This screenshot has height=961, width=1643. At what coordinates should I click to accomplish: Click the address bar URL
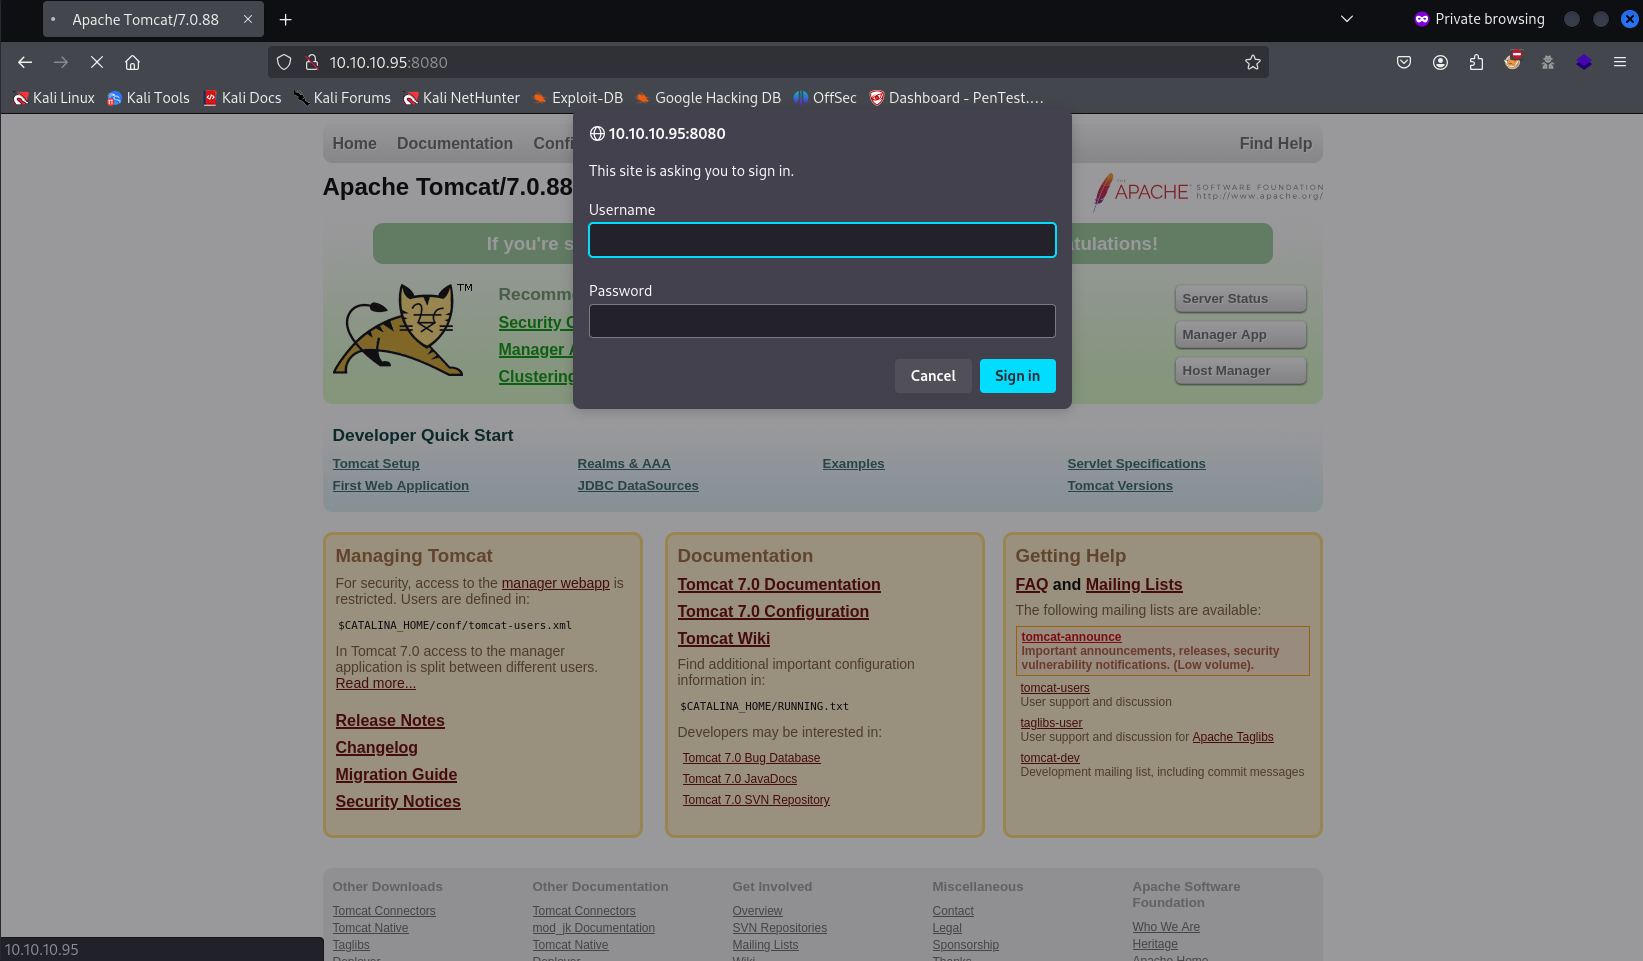[389, 62]
